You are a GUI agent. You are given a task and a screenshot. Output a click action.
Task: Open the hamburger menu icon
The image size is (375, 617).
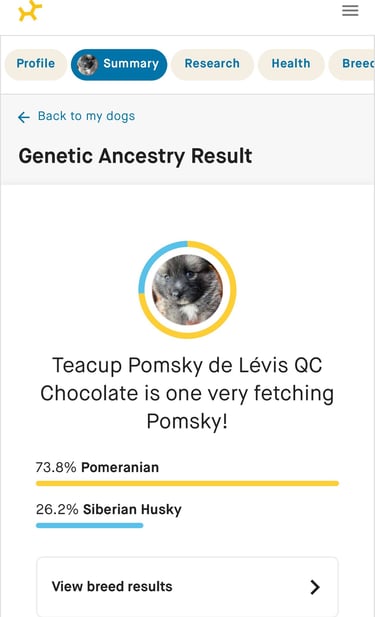click(x=350, y=11)
